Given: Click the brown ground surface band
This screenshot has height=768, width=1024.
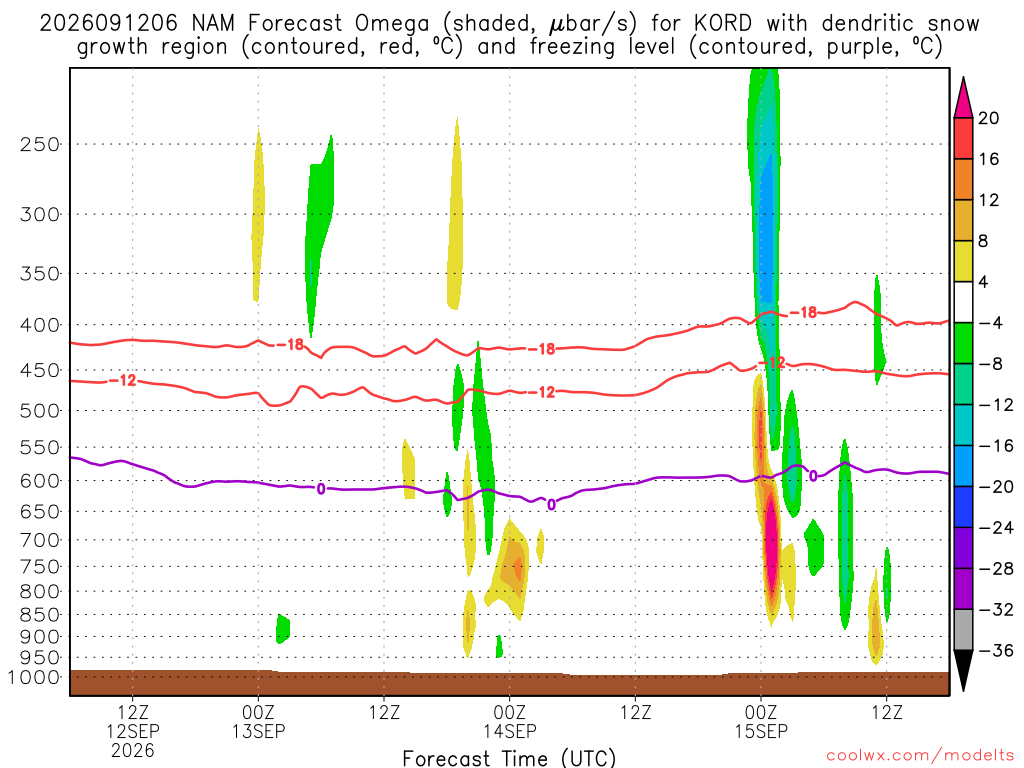Looking at the screenshot, I should click(509, 683).
